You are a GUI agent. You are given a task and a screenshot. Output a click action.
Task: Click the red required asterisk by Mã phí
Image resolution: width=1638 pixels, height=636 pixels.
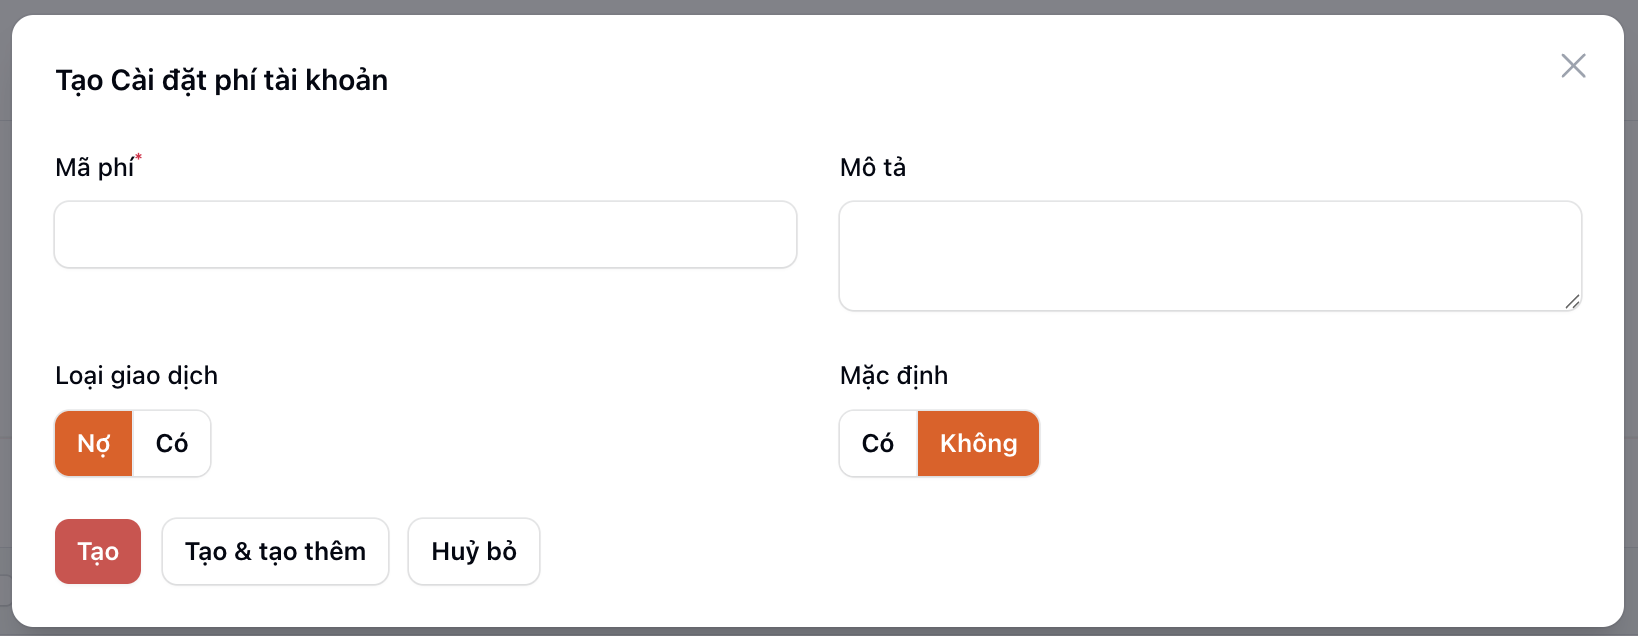coord(139,157)
